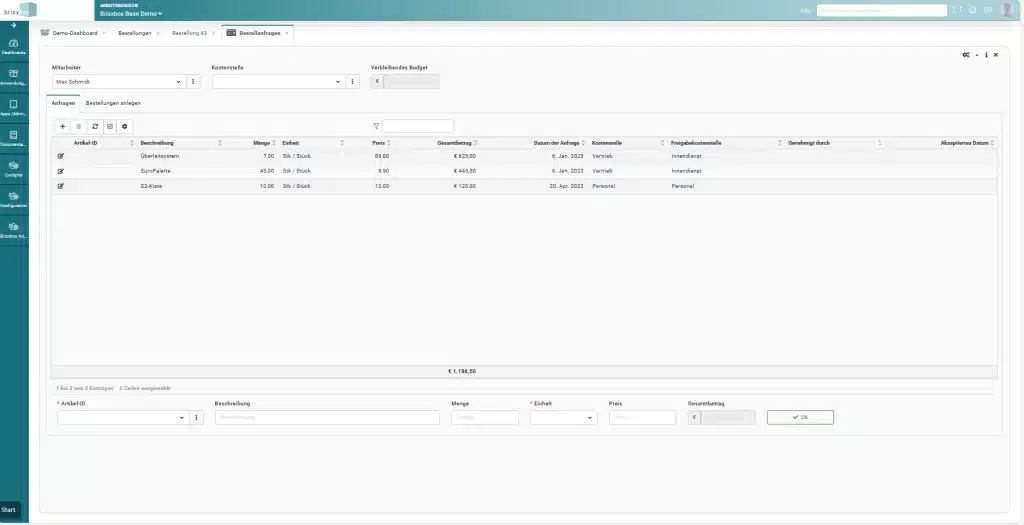Sort by the Datum der Anfrage column
1024x525 pixels.
[x=557, y=143]
